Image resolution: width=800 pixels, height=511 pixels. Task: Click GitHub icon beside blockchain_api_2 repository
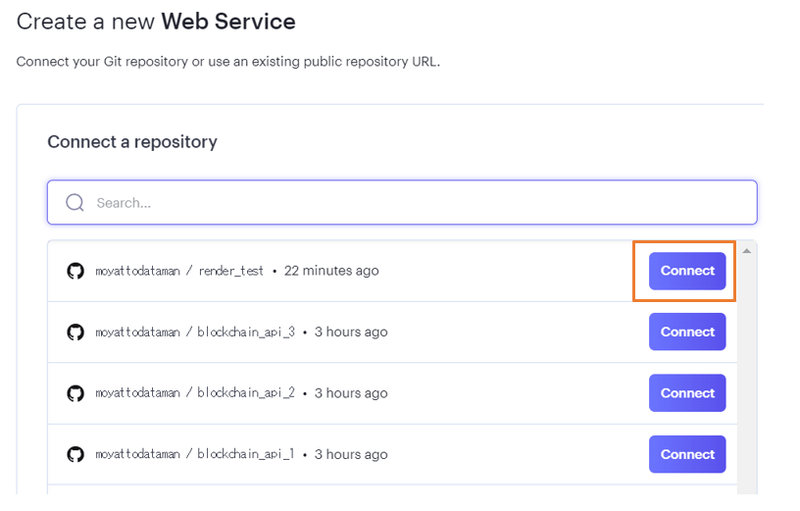75,393
